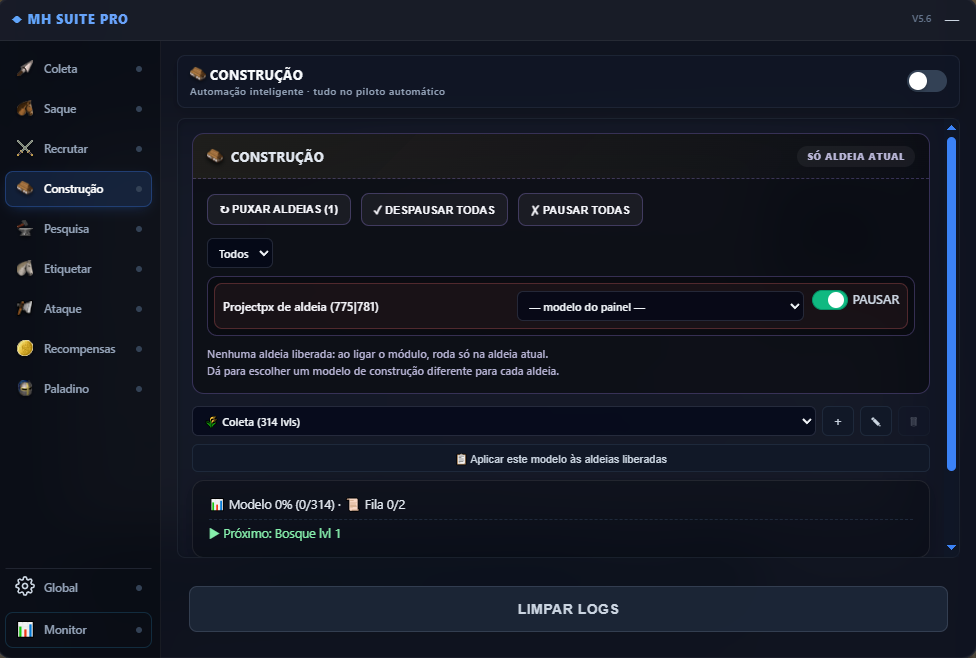Click the clipboard icon on Aplicar este modelo

[x=461, y=459]
